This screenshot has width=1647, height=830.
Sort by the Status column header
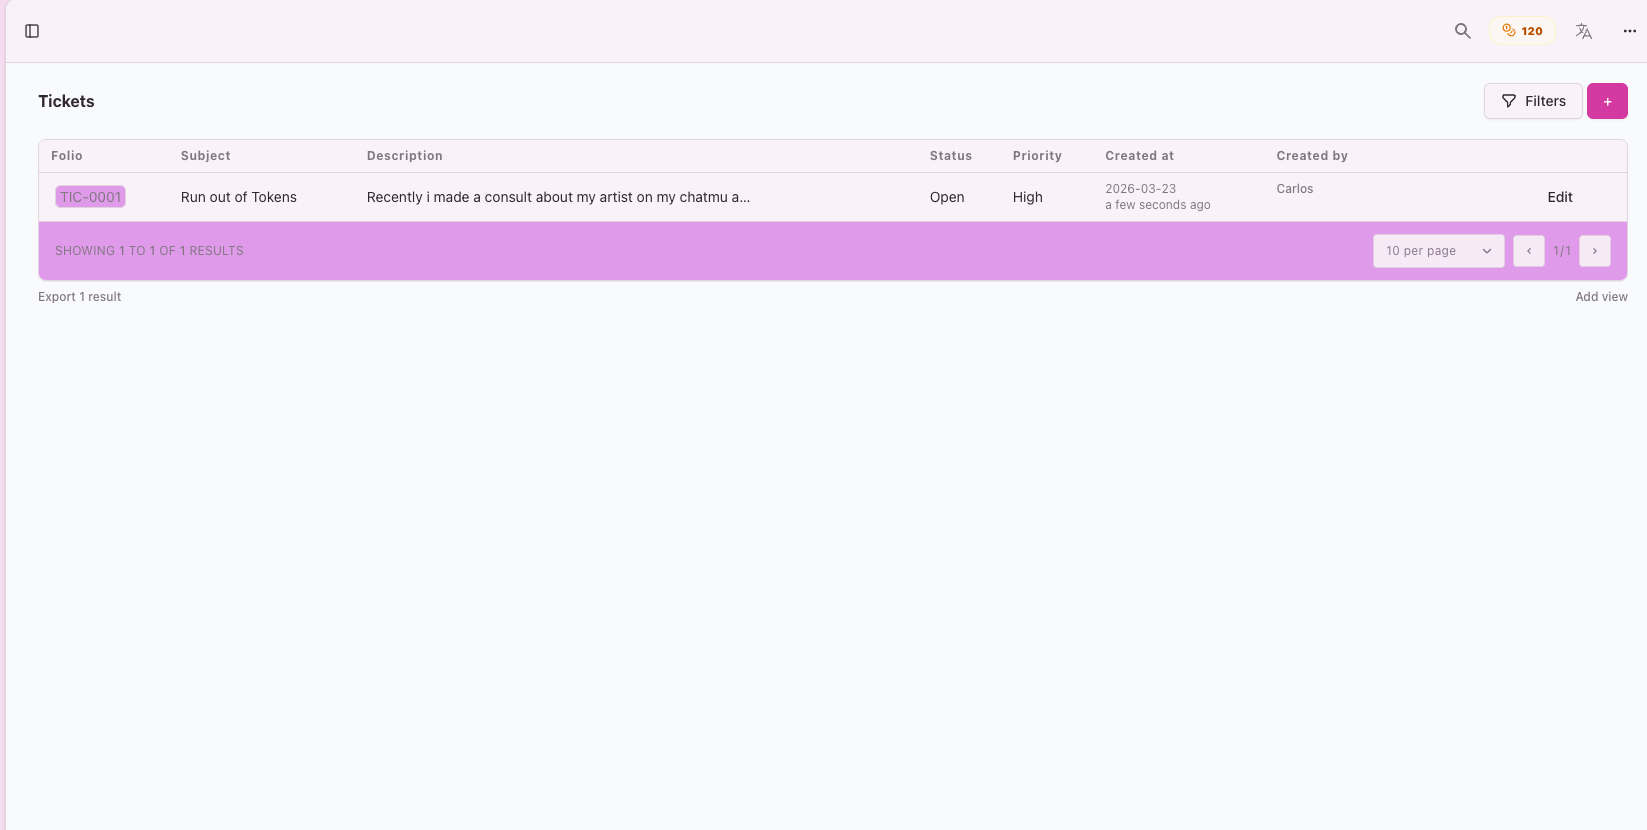click(x=950, y=156)
